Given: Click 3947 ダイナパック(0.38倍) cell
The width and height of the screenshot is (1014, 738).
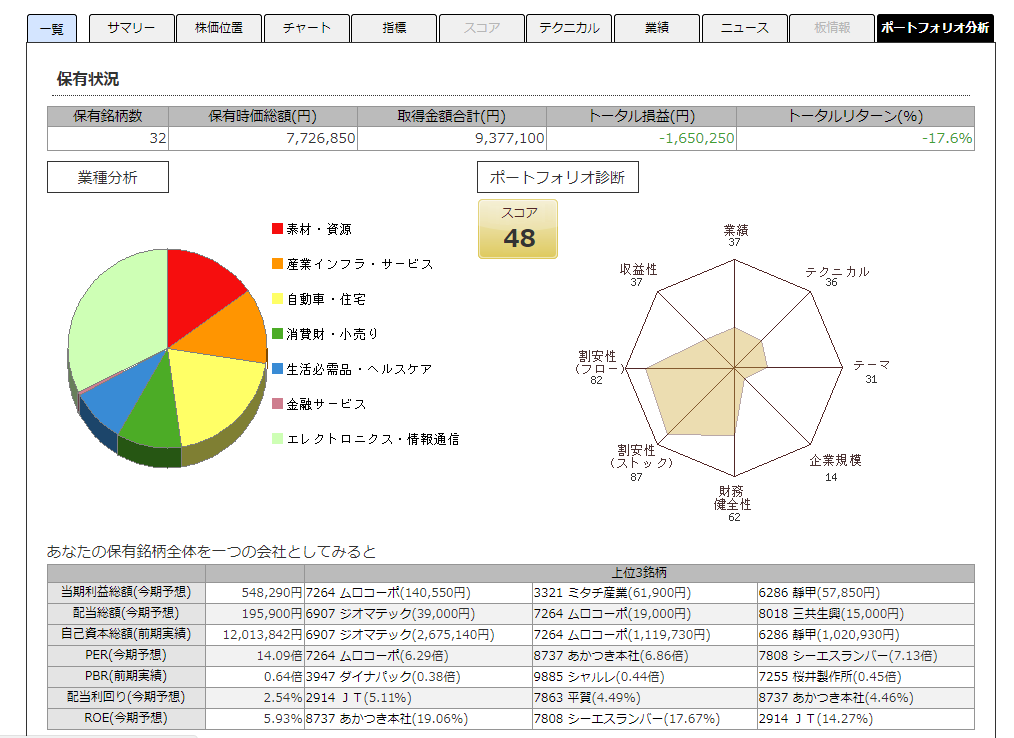Looking at the screenshot, I should pyautogui.click(x=418, y=677).
